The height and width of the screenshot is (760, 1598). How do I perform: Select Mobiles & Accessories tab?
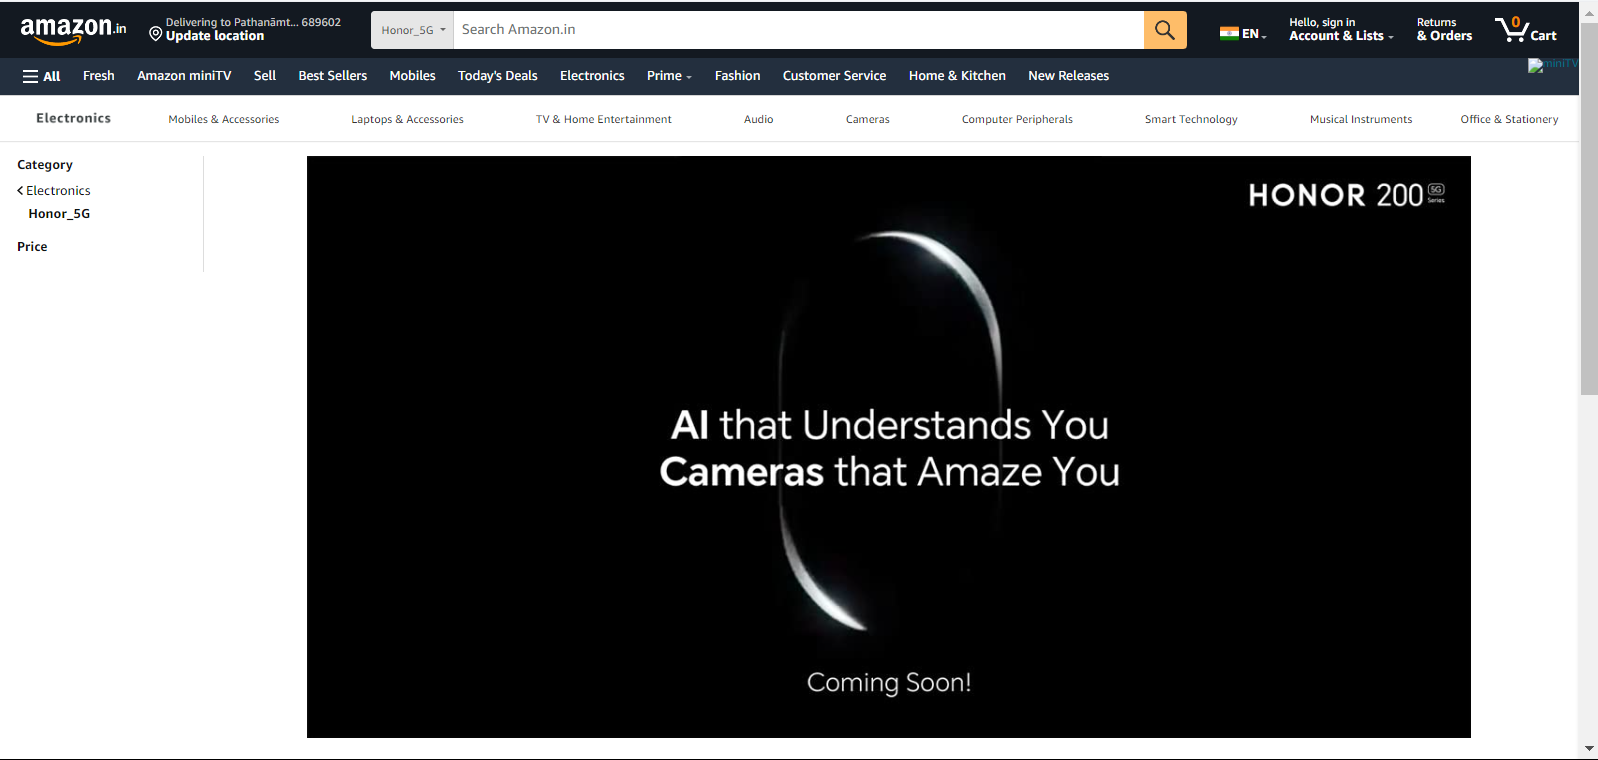pyautogui.click(x=224, y=119)
